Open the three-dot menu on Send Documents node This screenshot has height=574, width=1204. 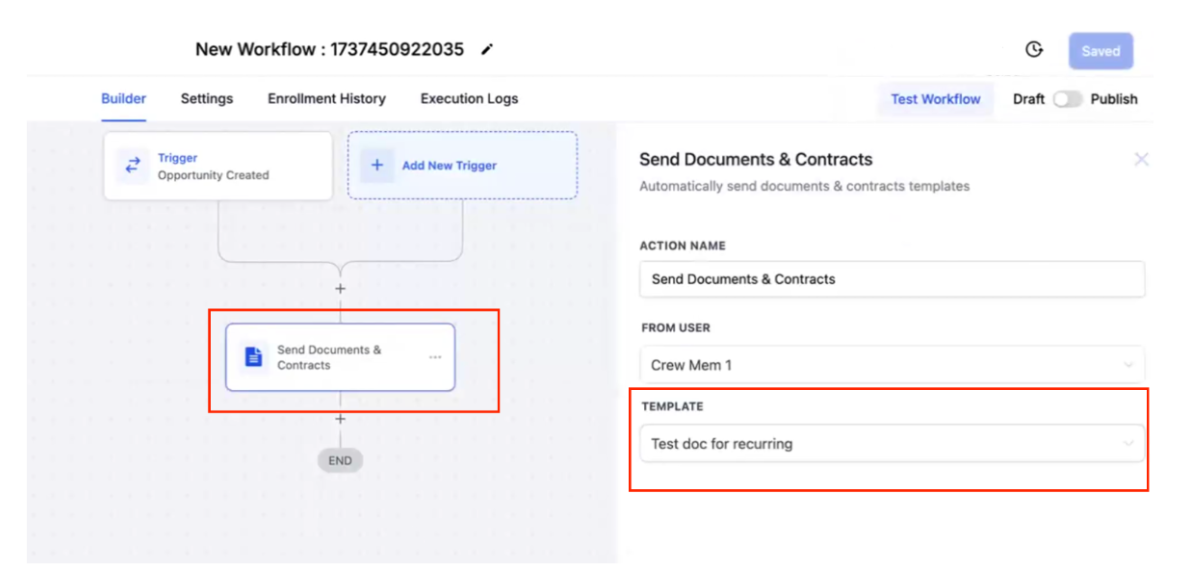(x=435, y=357)
